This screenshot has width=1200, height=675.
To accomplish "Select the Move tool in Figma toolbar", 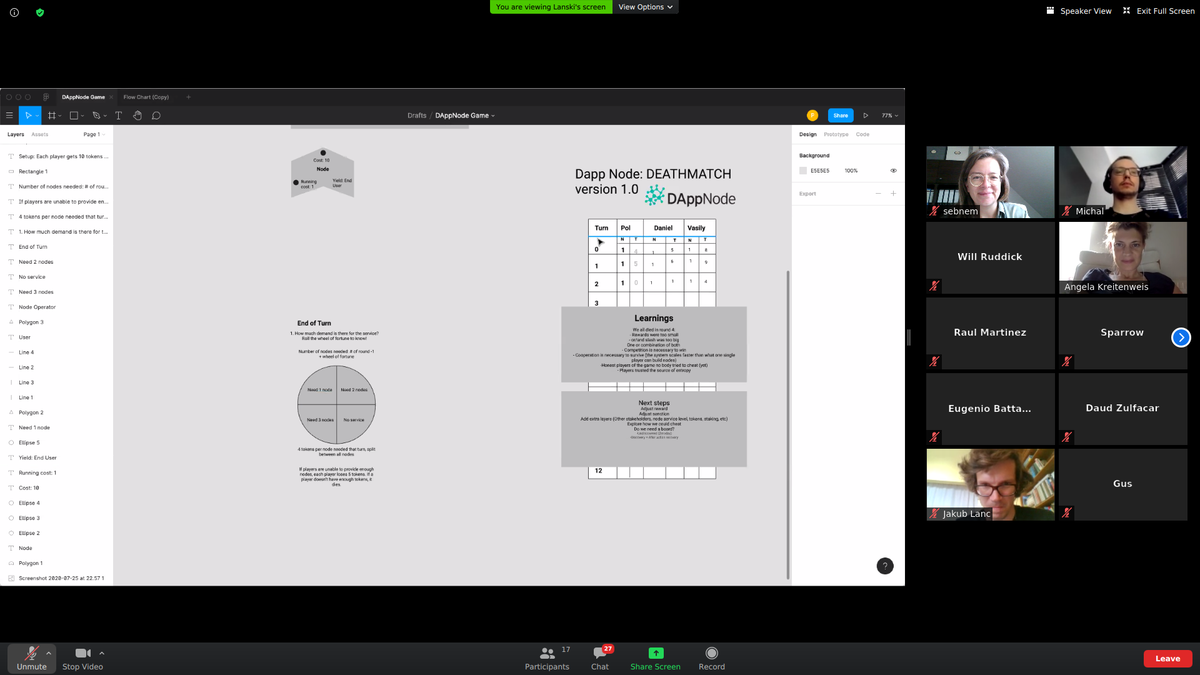I will pyautogui.click(x=27, y=116).
